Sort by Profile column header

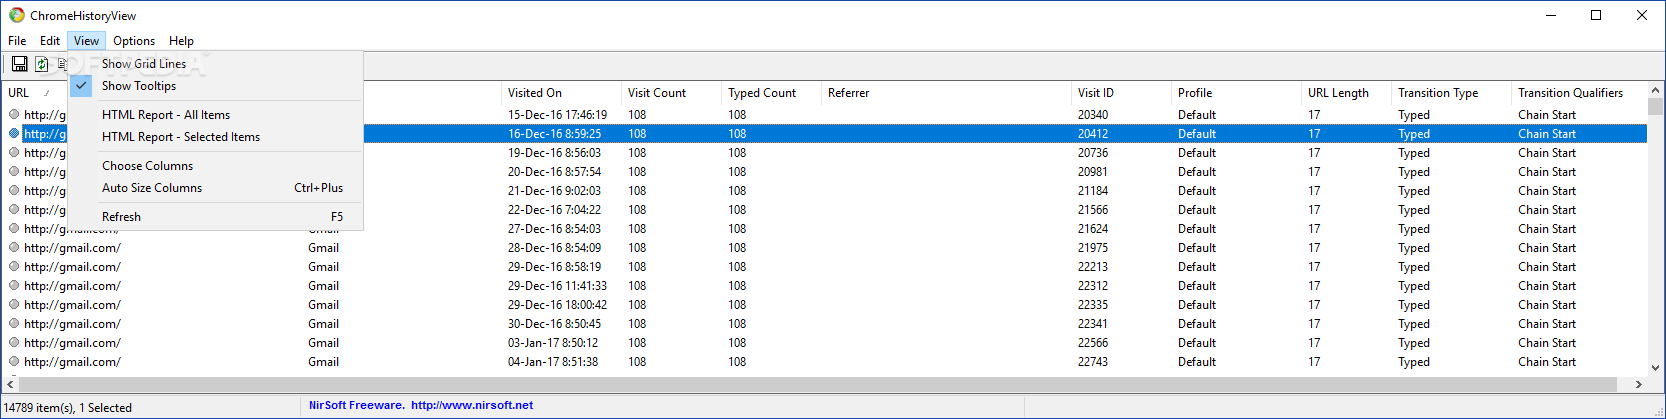1236,92
